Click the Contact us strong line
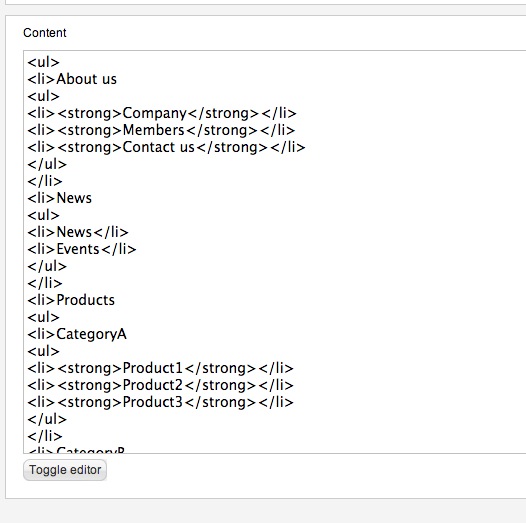The image size is (526, 523). point(166,147)
